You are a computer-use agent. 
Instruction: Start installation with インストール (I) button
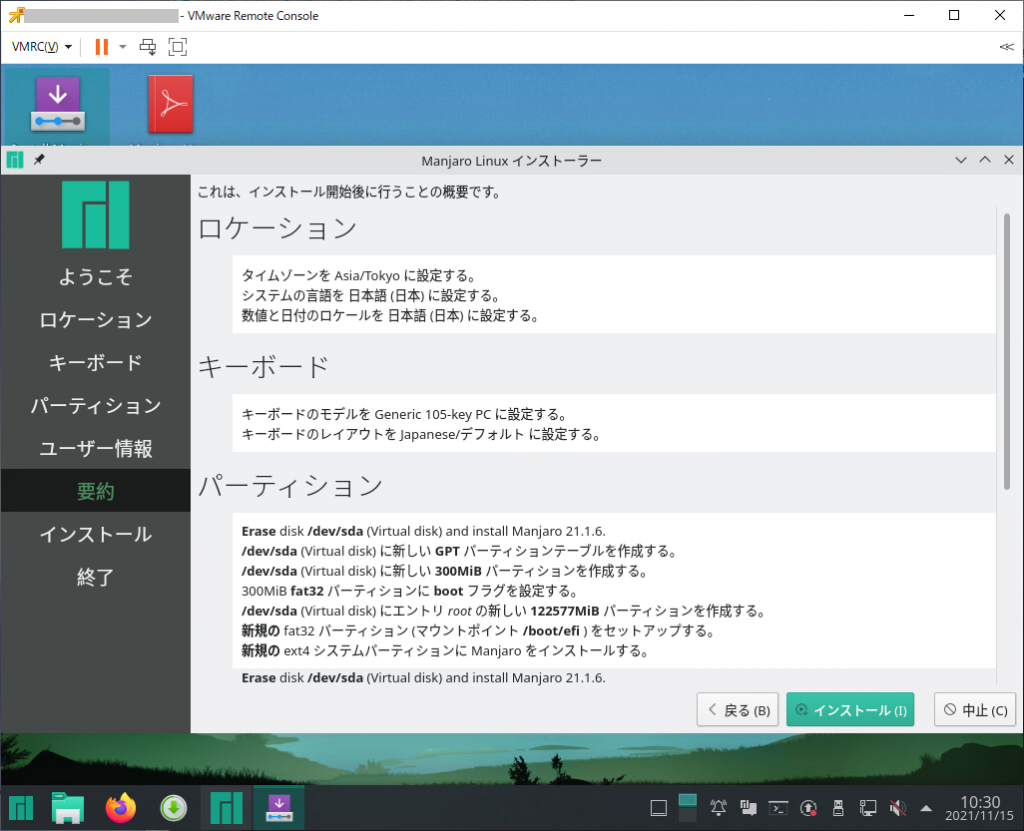click(850, 710)
